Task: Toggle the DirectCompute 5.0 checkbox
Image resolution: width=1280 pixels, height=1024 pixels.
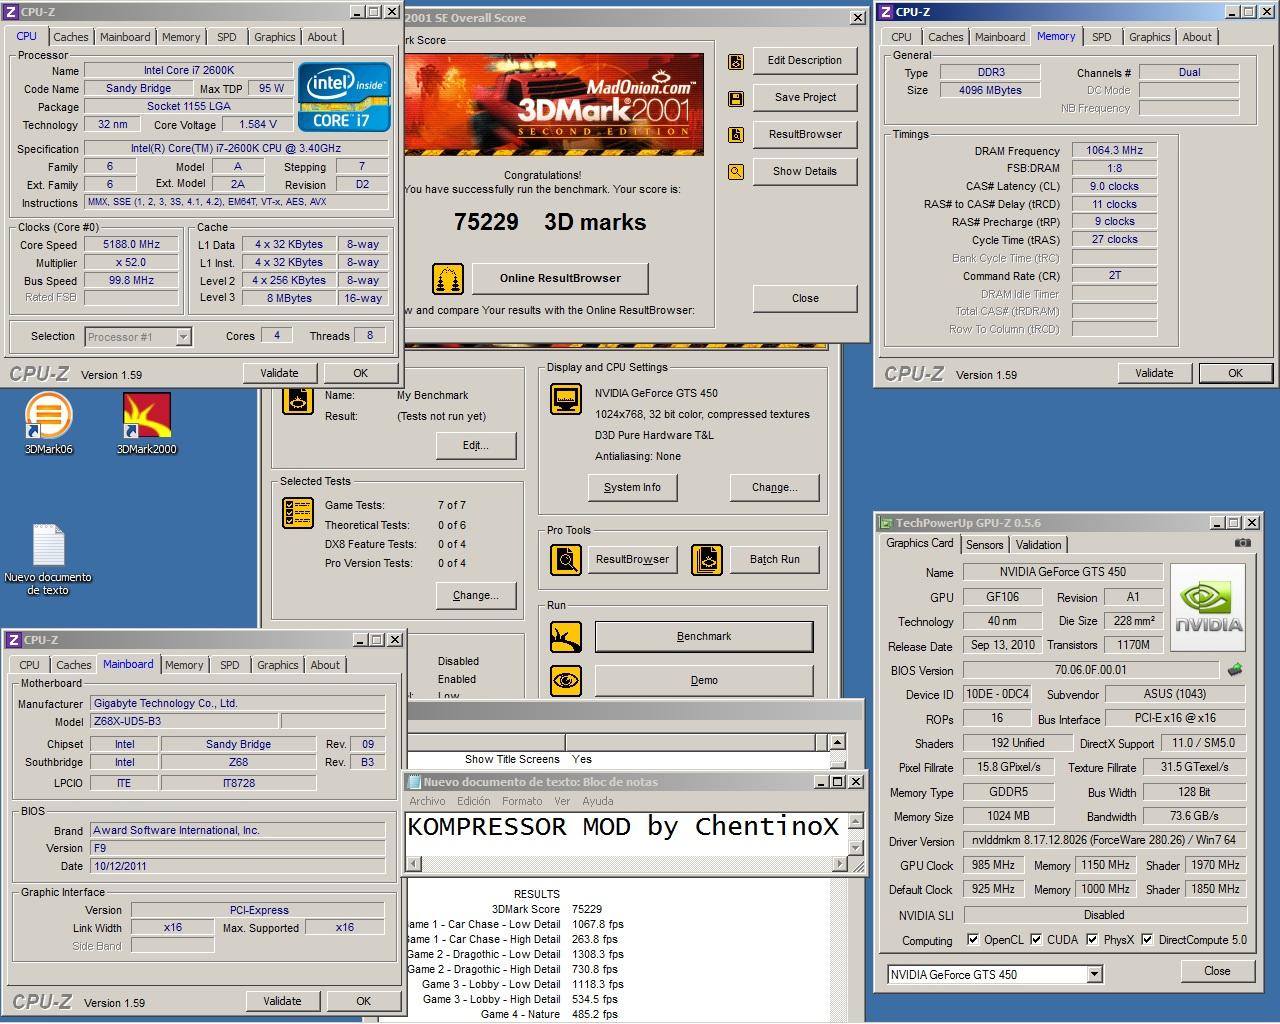Action: tap(1147, 939)
